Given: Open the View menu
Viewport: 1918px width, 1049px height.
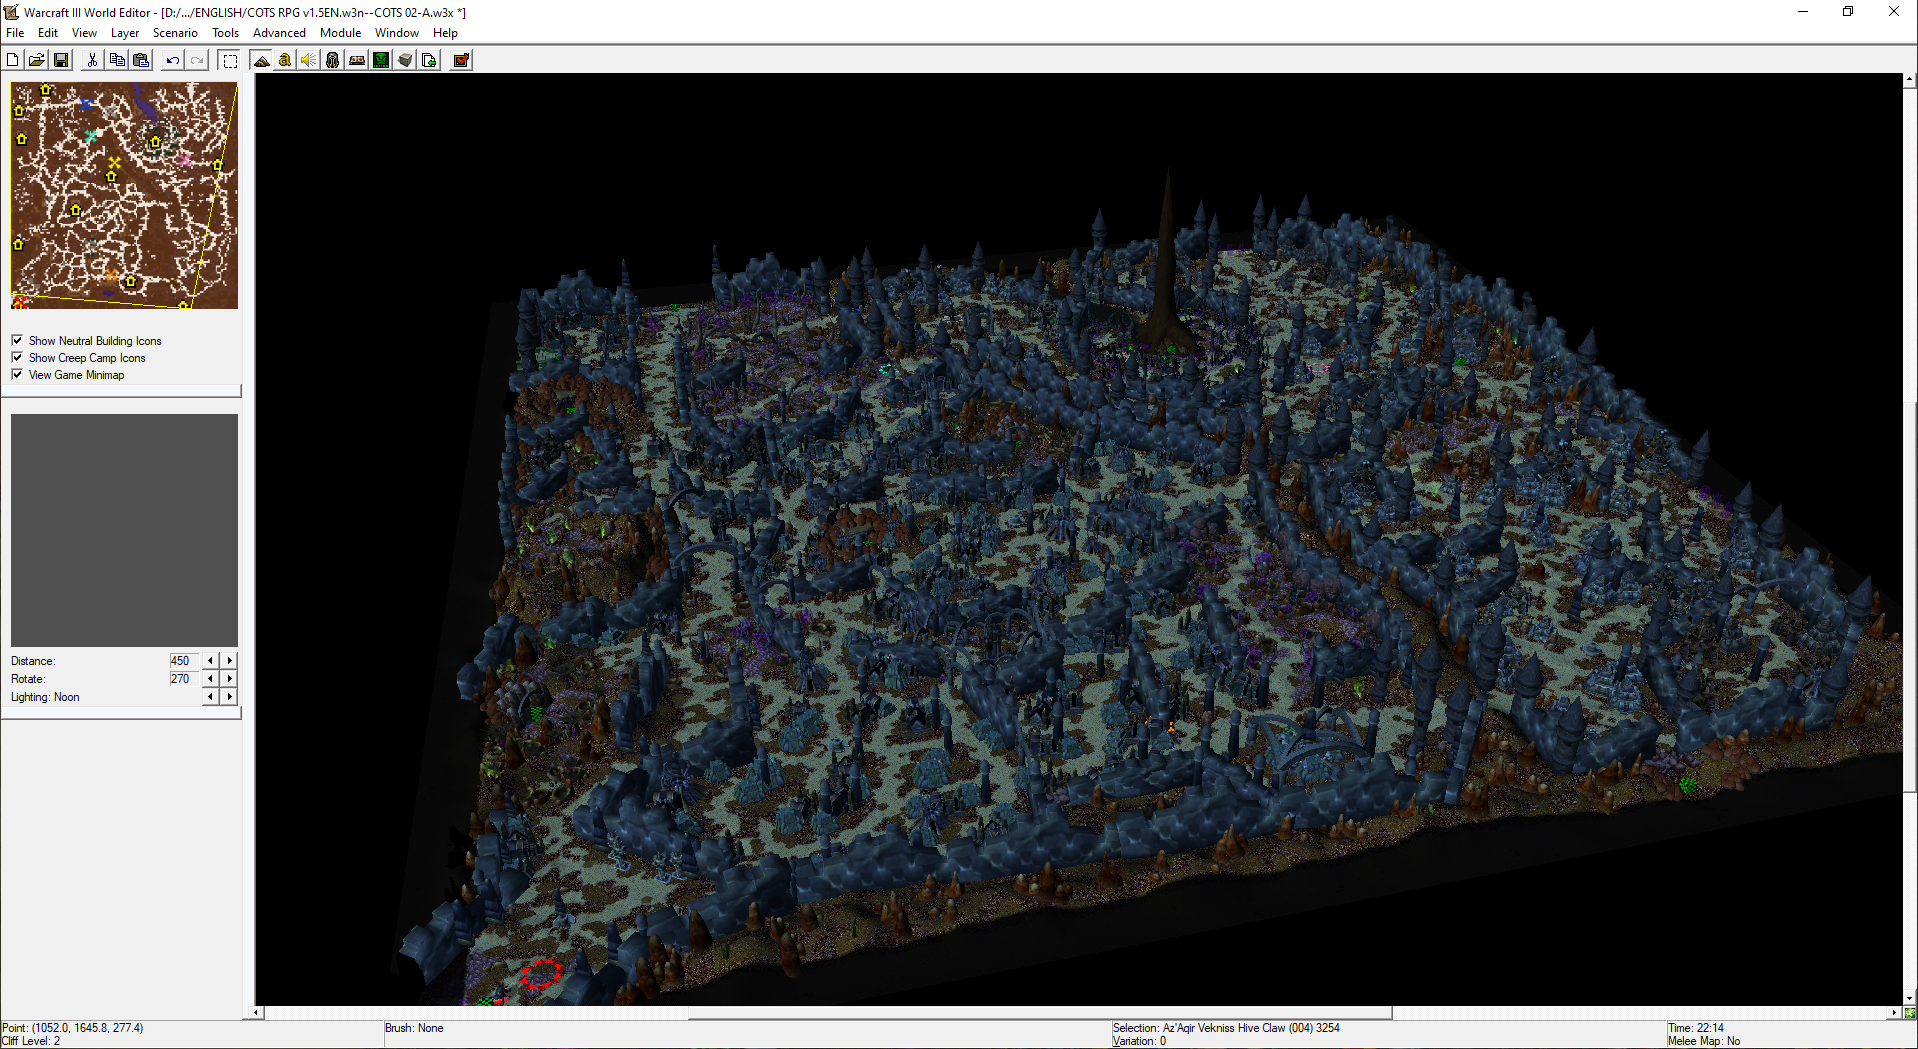Looking at the screenshot, I should 84,33.
